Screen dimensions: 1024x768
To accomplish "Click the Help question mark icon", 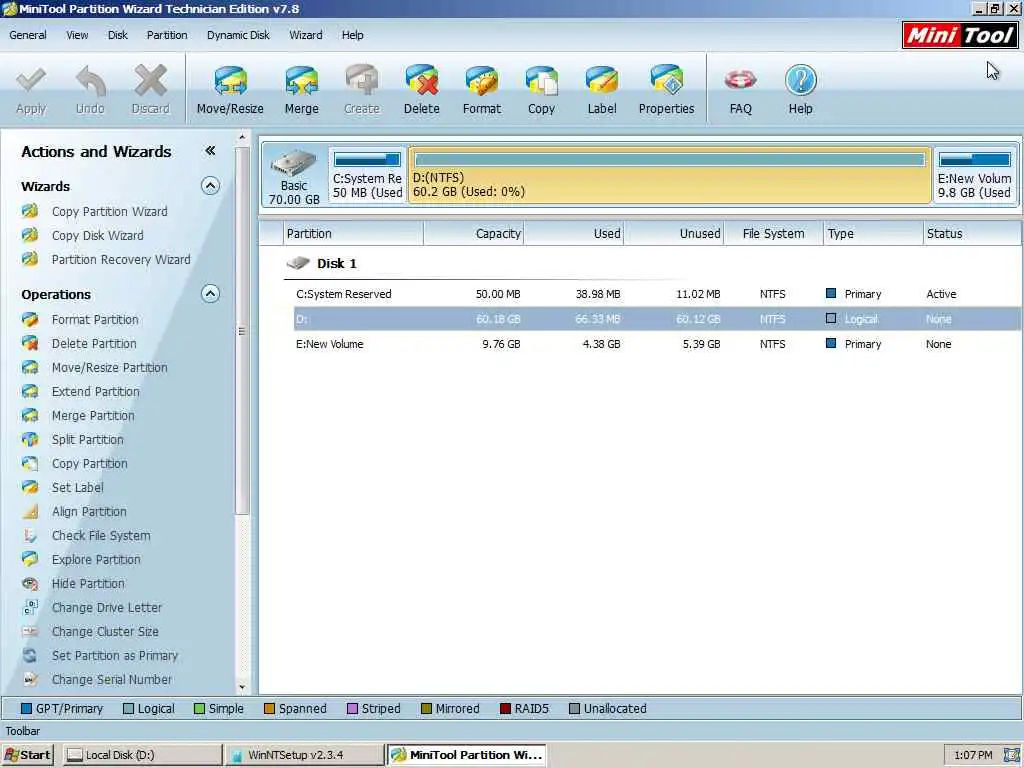I will coord(800,81).
